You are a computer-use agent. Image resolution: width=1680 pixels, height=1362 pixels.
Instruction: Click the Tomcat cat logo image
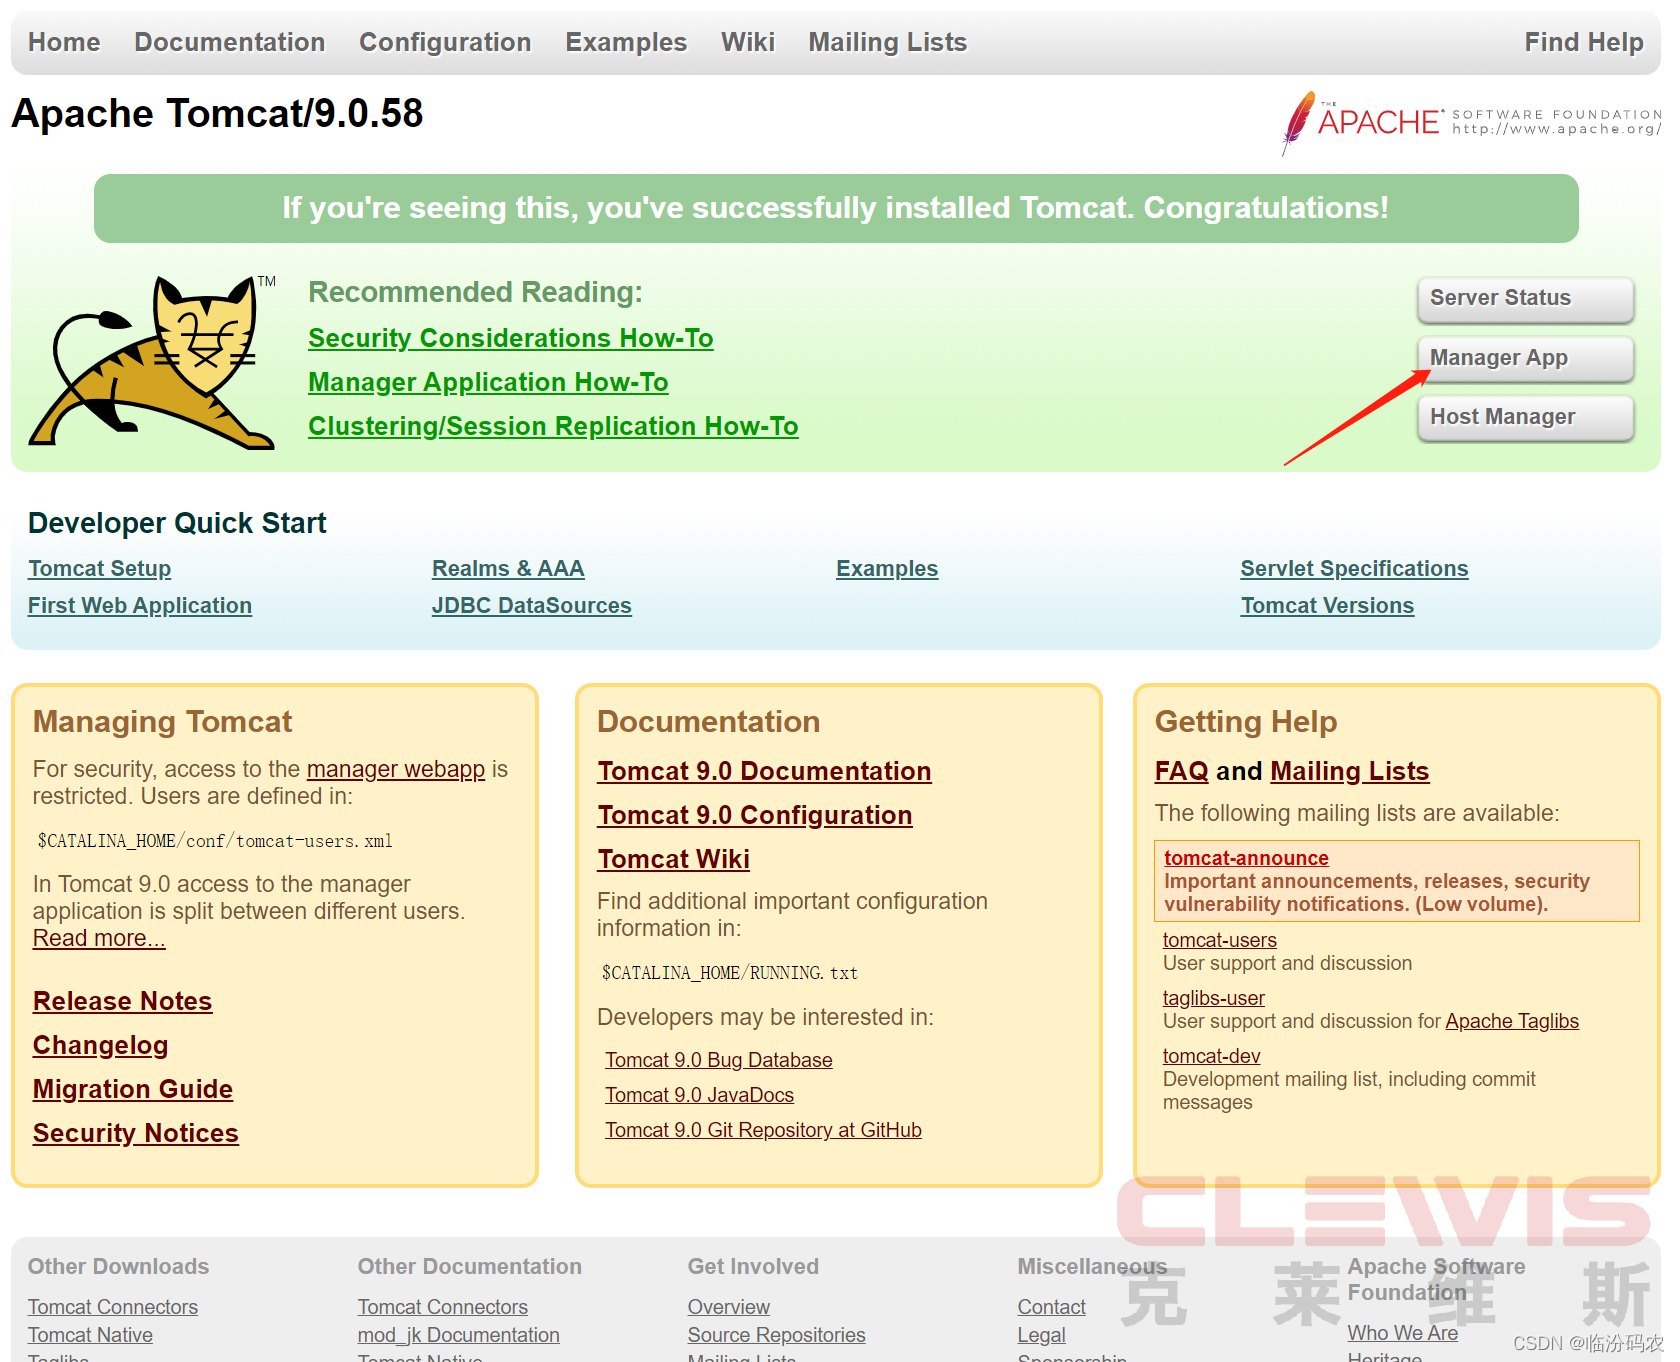point(152,362)
